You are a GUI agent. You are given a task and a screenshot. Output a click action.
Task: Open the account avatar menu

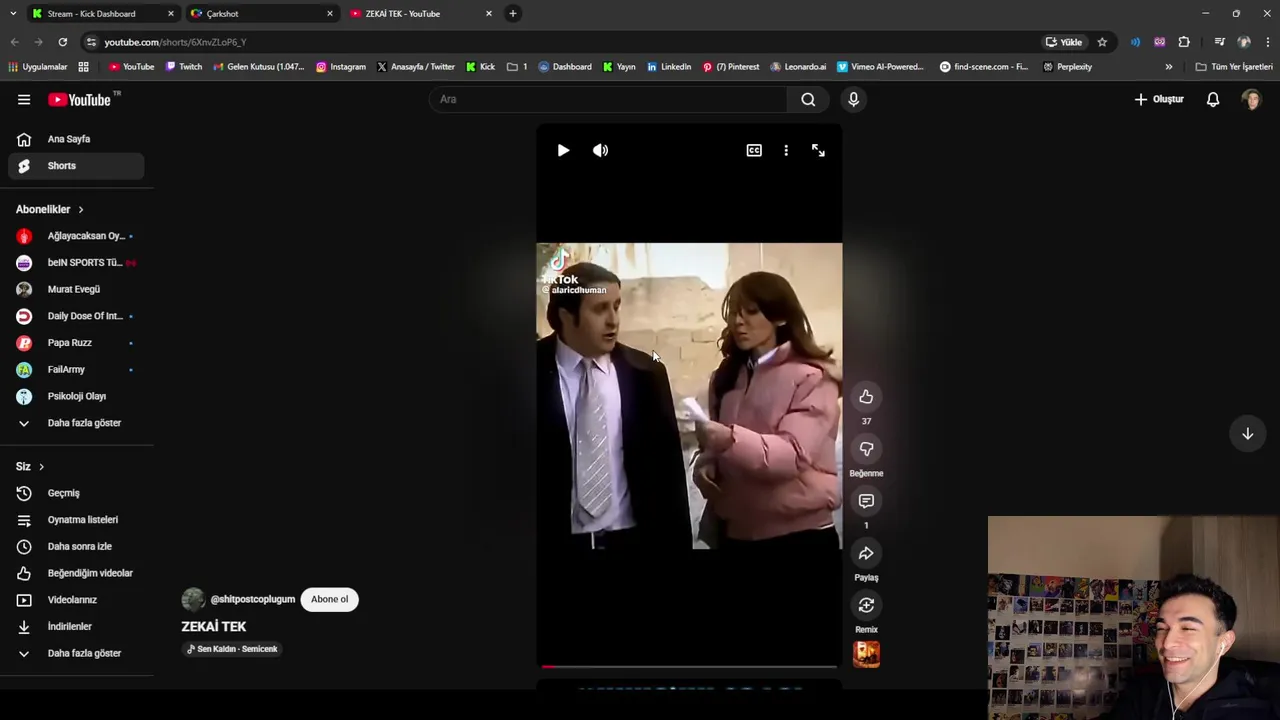point(1251,99)
